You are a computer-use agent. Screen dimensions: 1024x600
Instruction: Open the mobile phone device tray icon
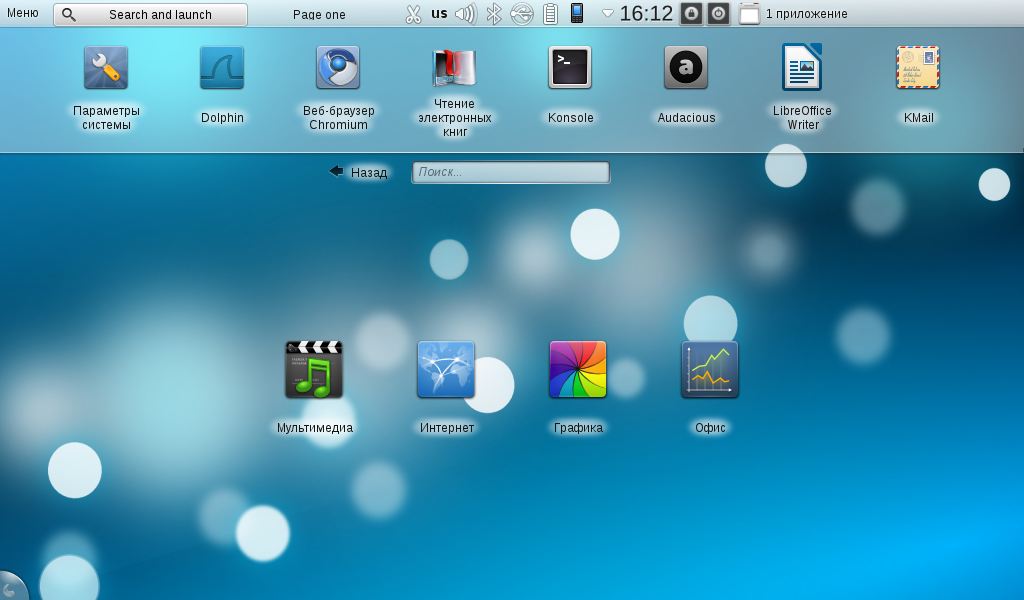(x=577, y=13)
